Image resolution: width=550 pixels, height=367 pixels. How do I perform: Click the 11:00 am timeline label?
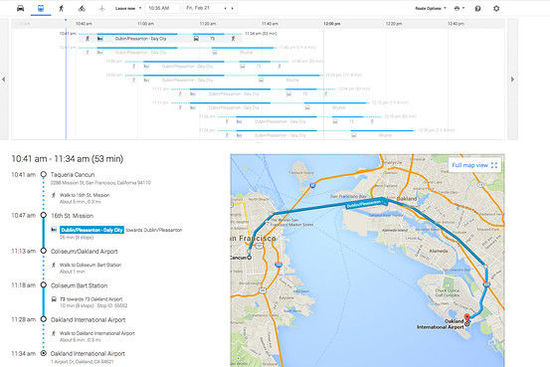[x=146, y=24]
